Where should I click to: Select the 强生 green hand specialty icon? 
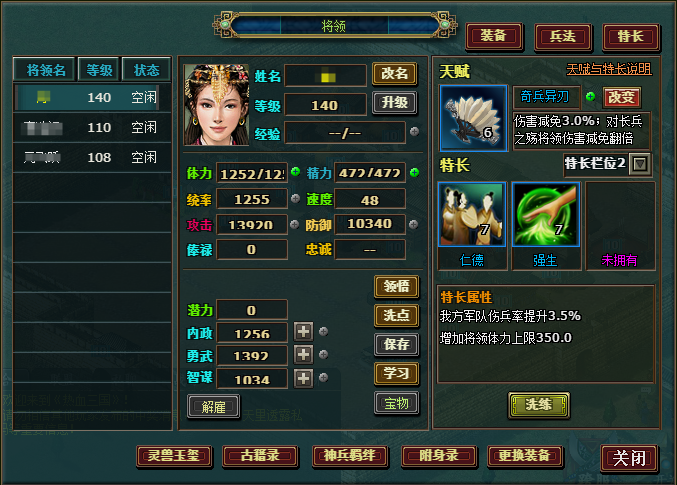(545, 214)
